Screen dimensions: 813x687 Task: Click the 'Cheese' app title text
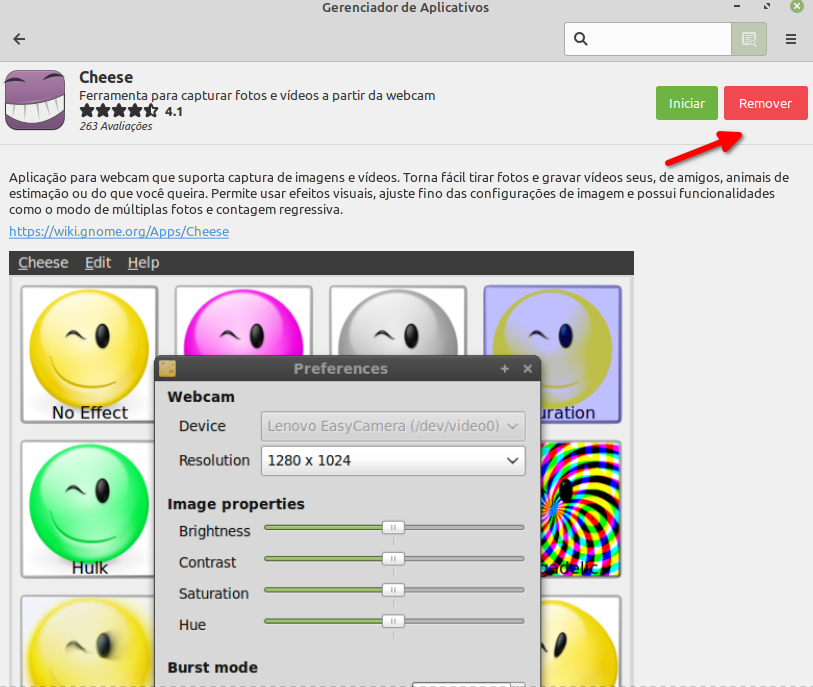pyautogui.click(x=106, y=77)
